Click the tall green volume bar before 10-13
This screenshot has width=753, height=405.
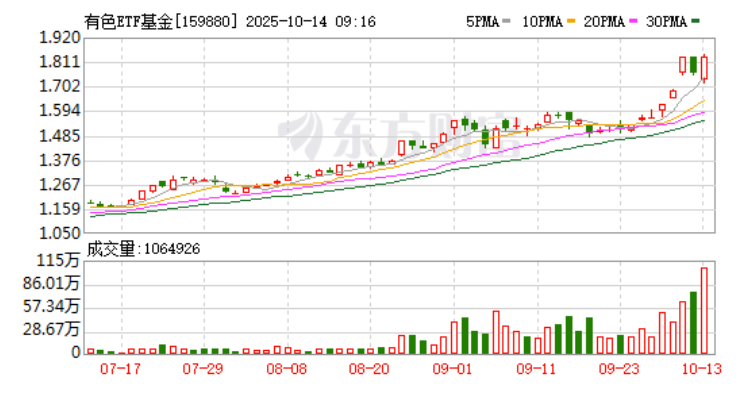tap(693, 323)
